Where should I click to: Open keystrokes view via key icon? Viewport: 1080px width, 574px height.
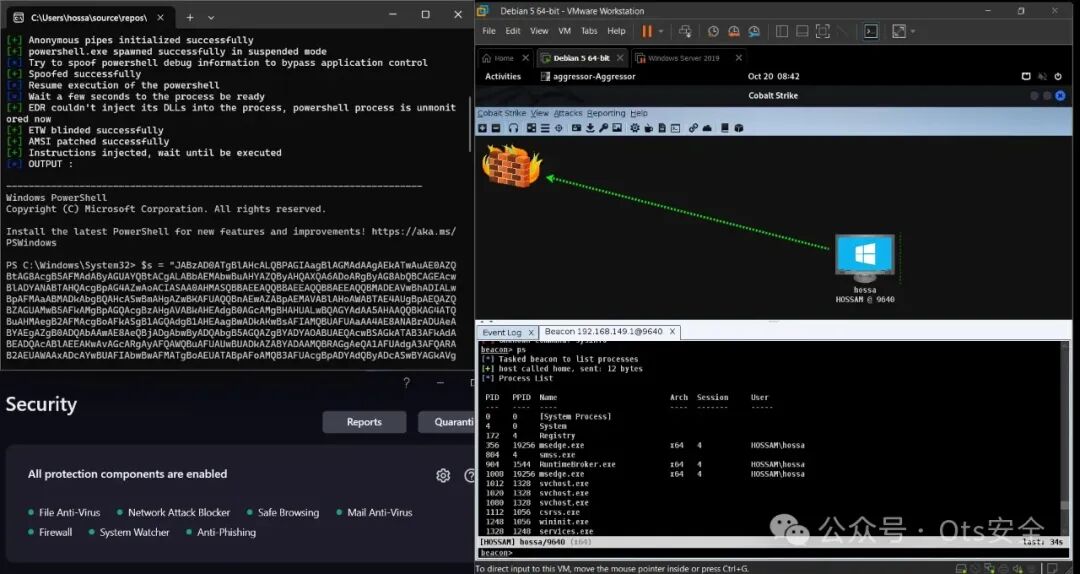coord(603,128)
